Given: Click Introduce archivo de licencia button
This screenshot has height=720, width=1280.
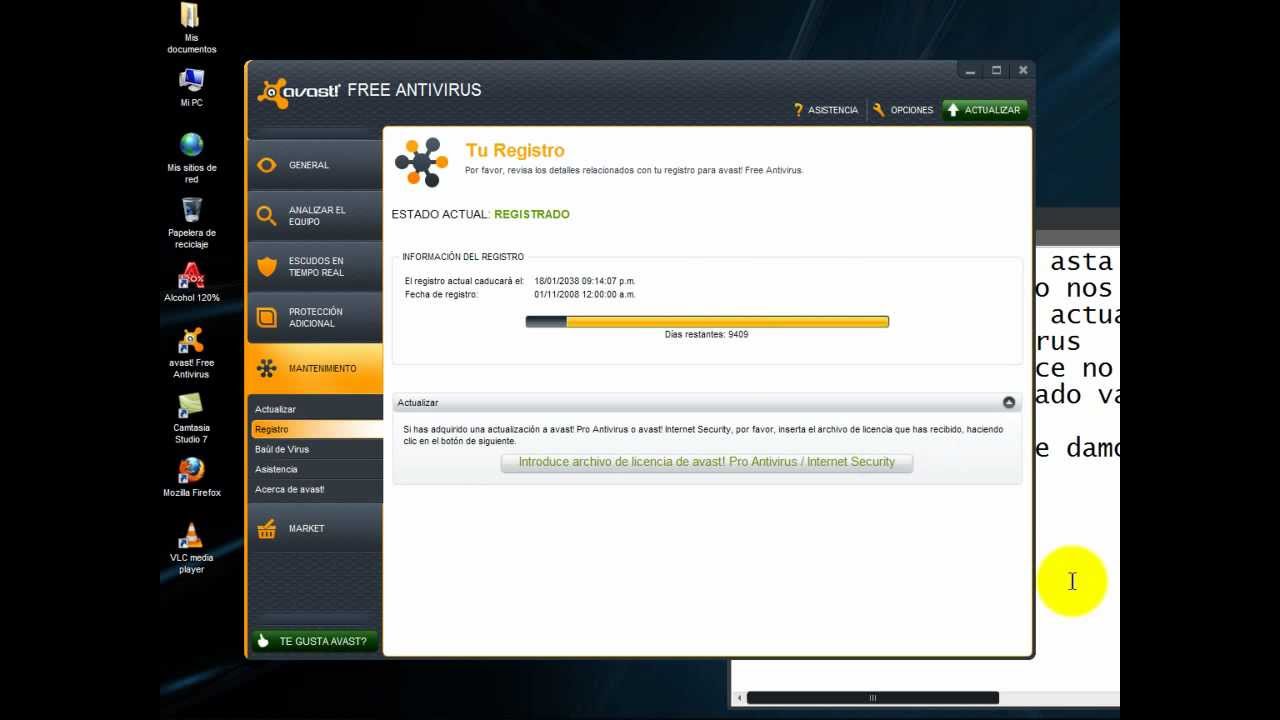Looking at the screenshot, I should coord(706,462).
